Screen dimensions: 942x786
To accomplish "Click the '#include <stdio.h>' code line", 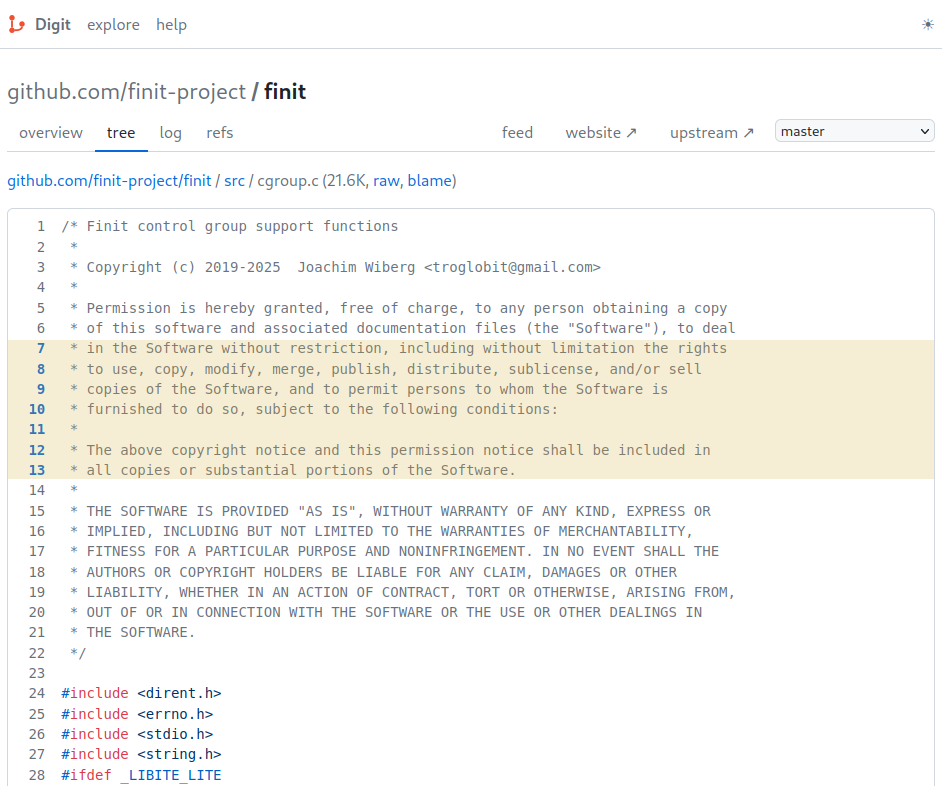I will point(137,734).
